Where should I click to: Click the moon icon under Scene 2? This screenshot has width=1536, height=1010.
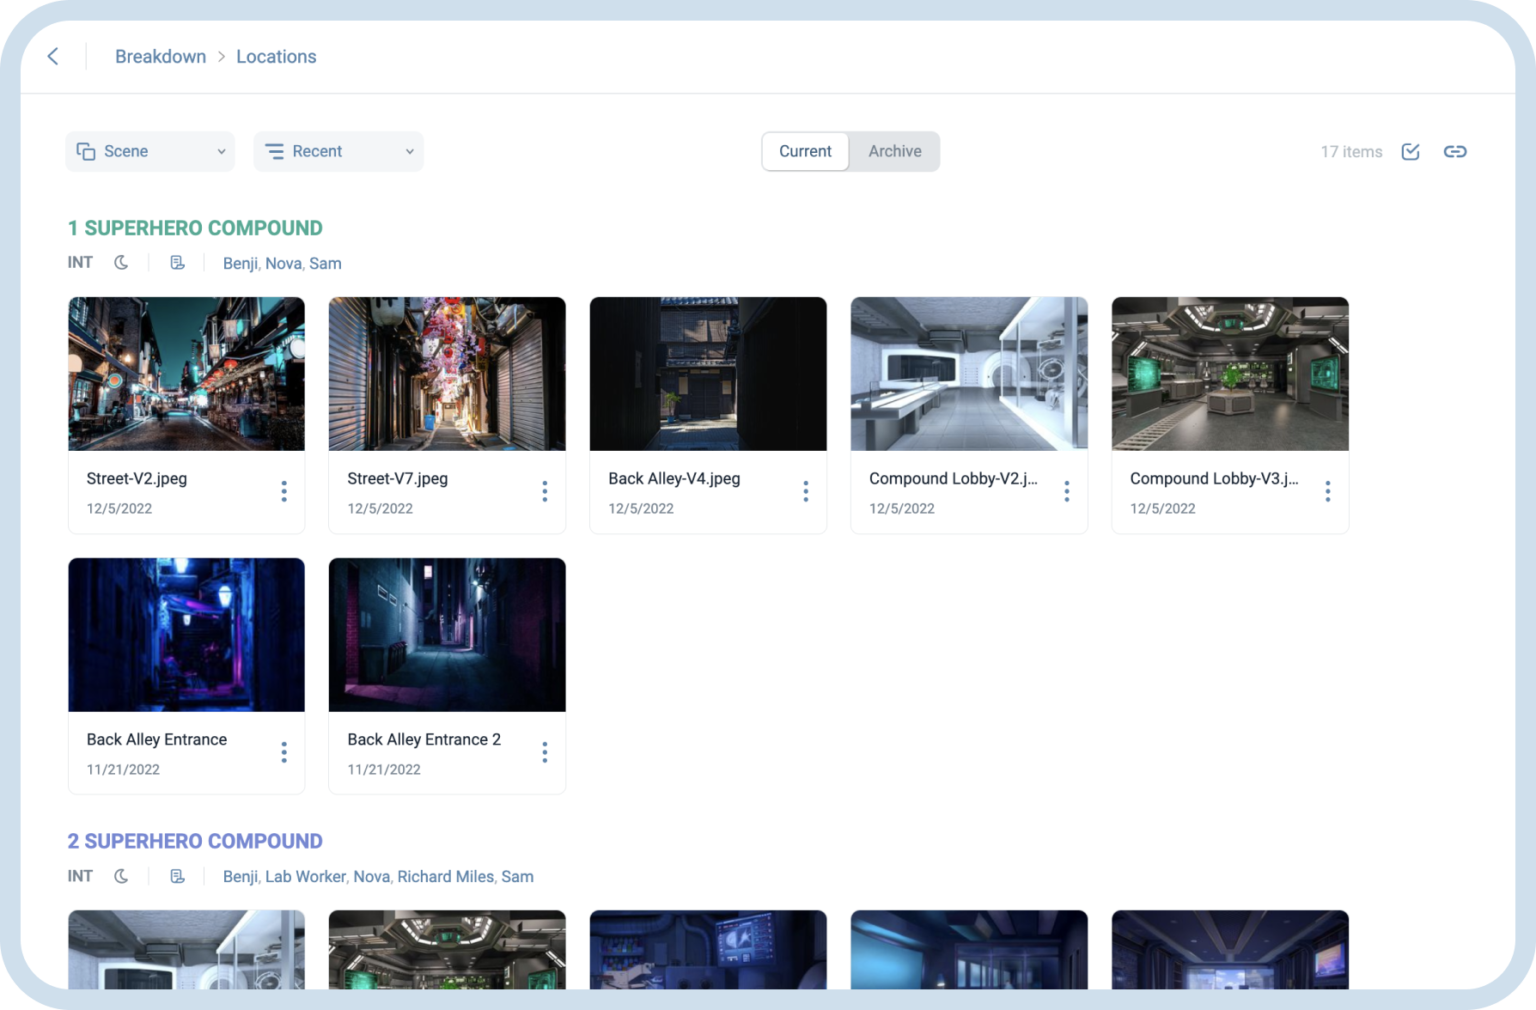coord(121,875)
